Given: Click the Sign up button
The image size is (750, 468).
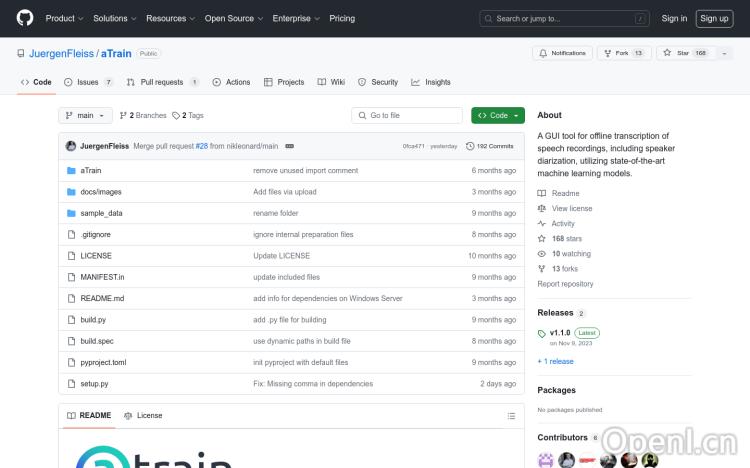Looking at the screenshot, I should pyautogui.click(x=714, y=18).
